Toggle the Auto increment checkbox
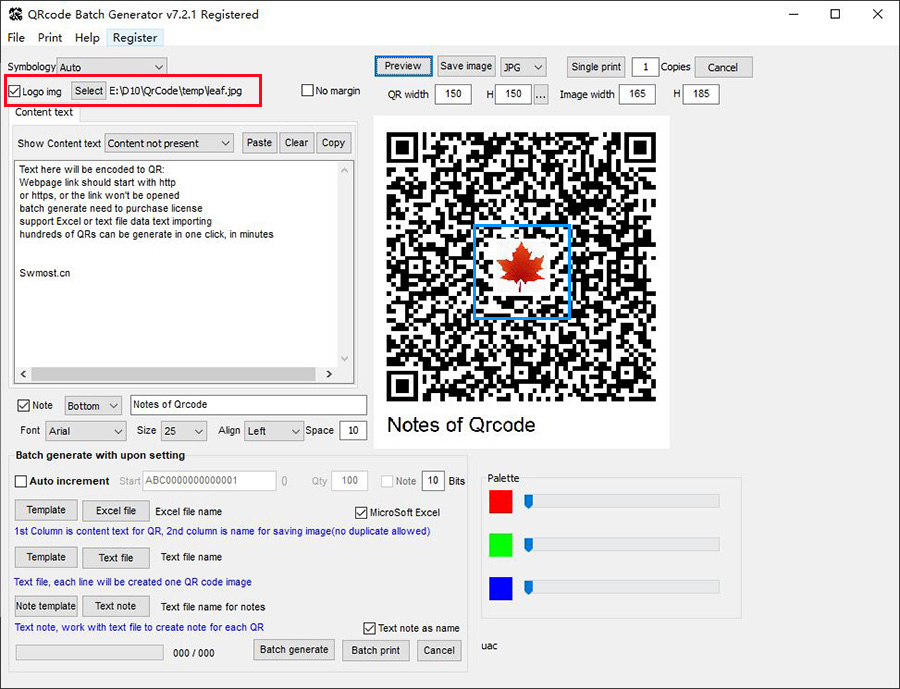Screen dimensions: 900x689 click(x=21, y=481)
